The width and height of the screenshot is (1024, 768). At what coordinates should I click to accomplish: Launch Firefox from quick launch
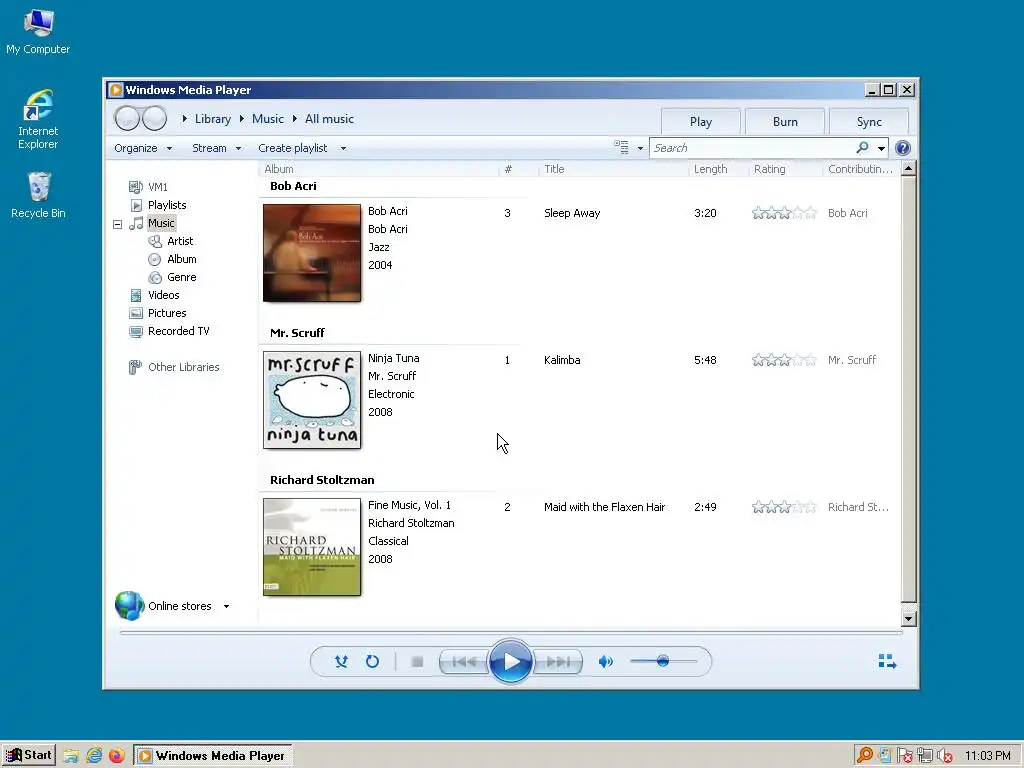117,756
